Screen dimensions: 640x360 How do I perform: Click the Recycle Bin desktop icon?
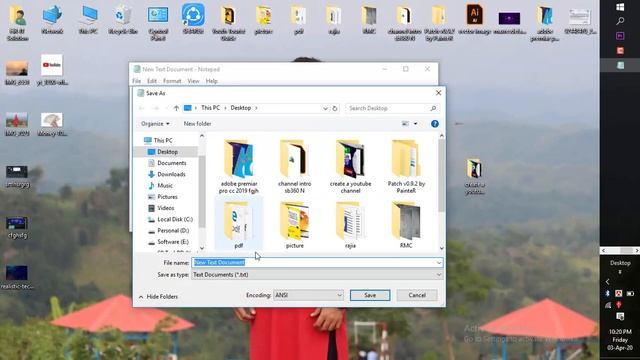(x=122, y=19)
